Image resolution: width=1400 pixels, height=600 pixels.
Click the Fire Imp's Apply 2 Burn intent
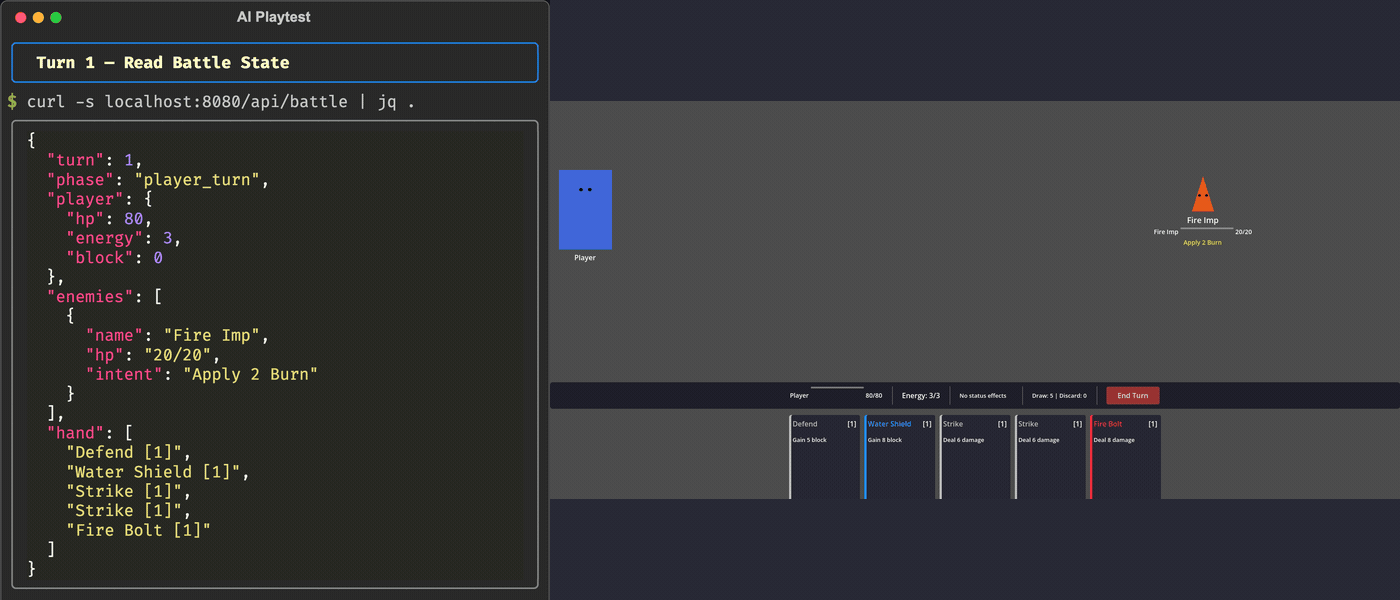click(x=1203, y=242)
